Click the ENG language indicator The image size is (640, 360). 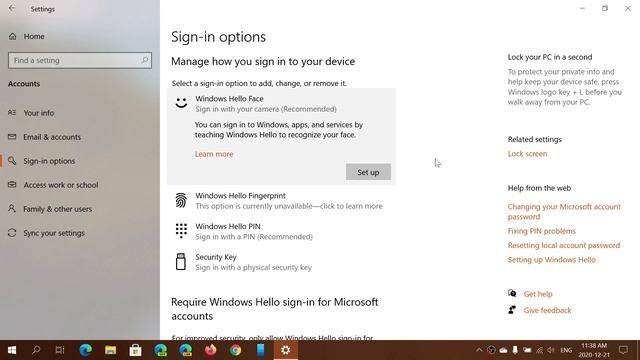tap(566, 350)
